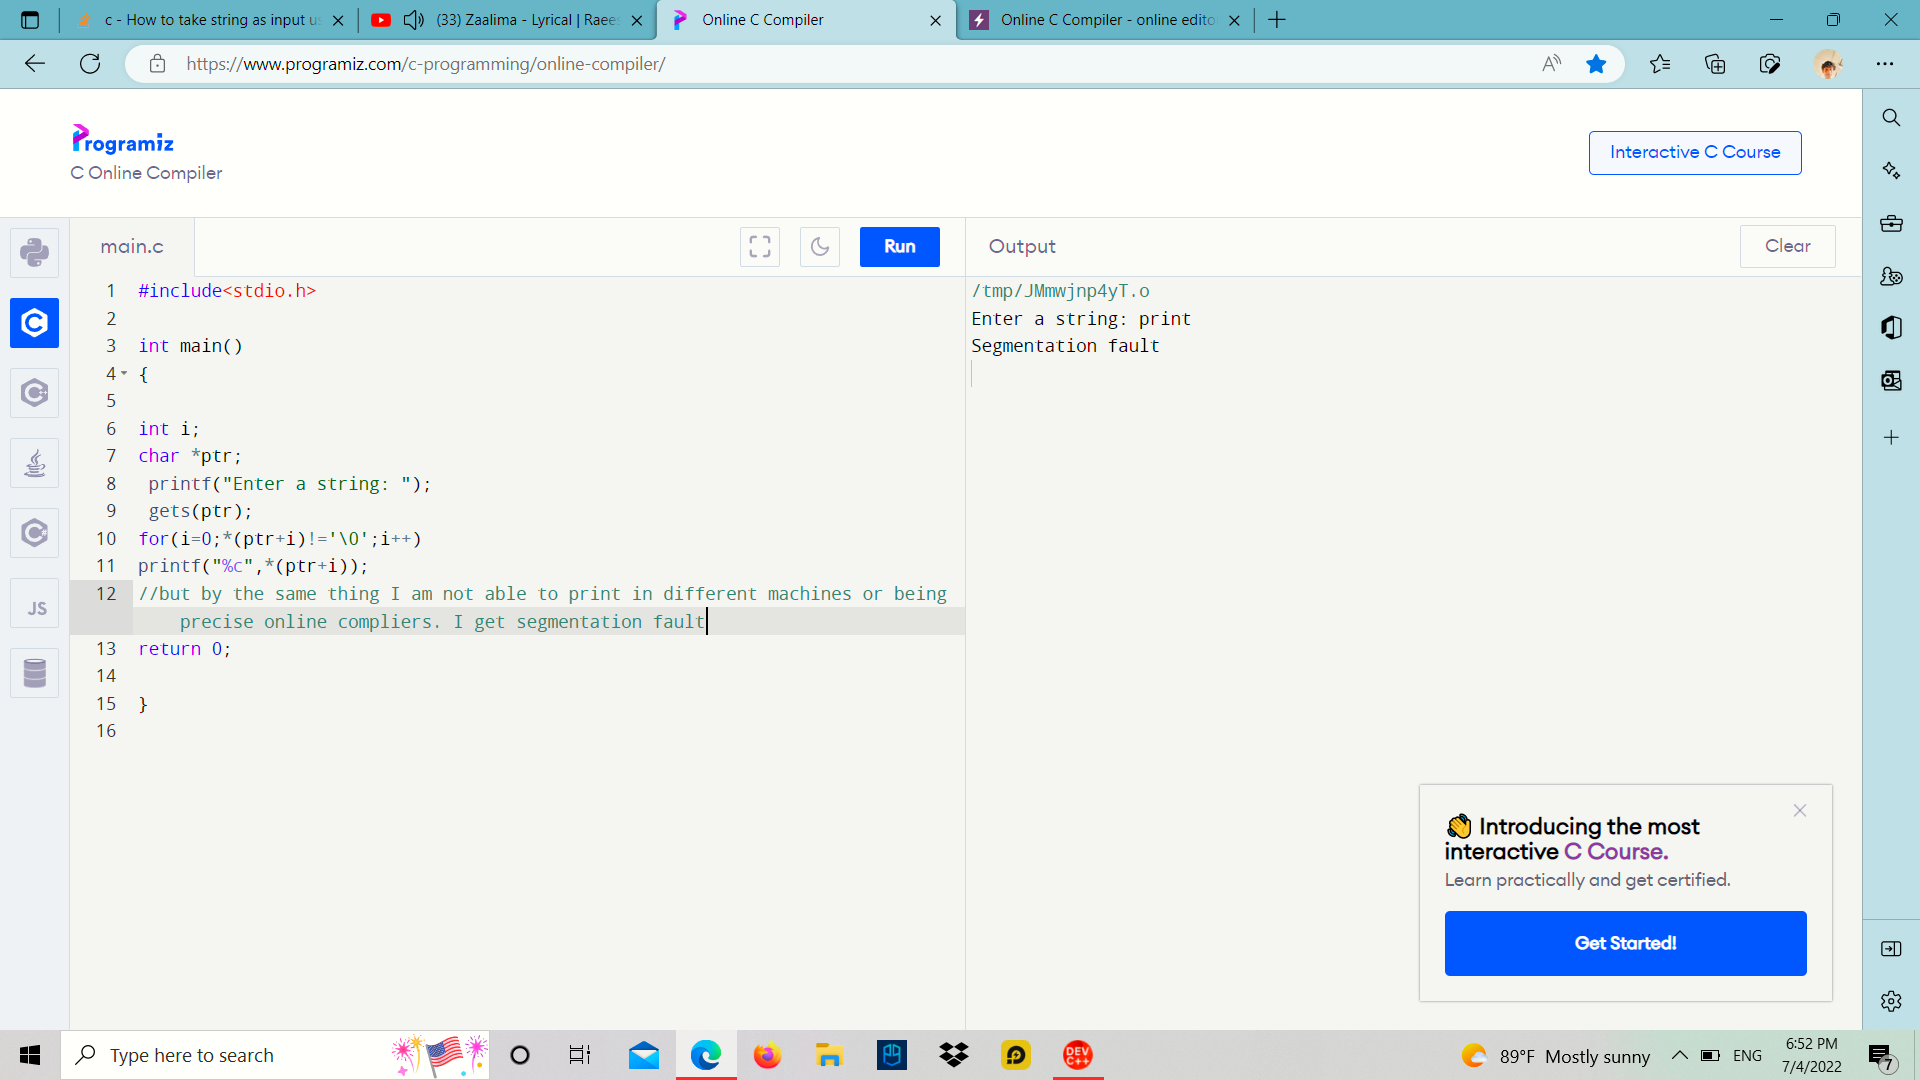Click the Interactive C Course sidebar icon
1920x1080 pixels.
click(1695, 152)
